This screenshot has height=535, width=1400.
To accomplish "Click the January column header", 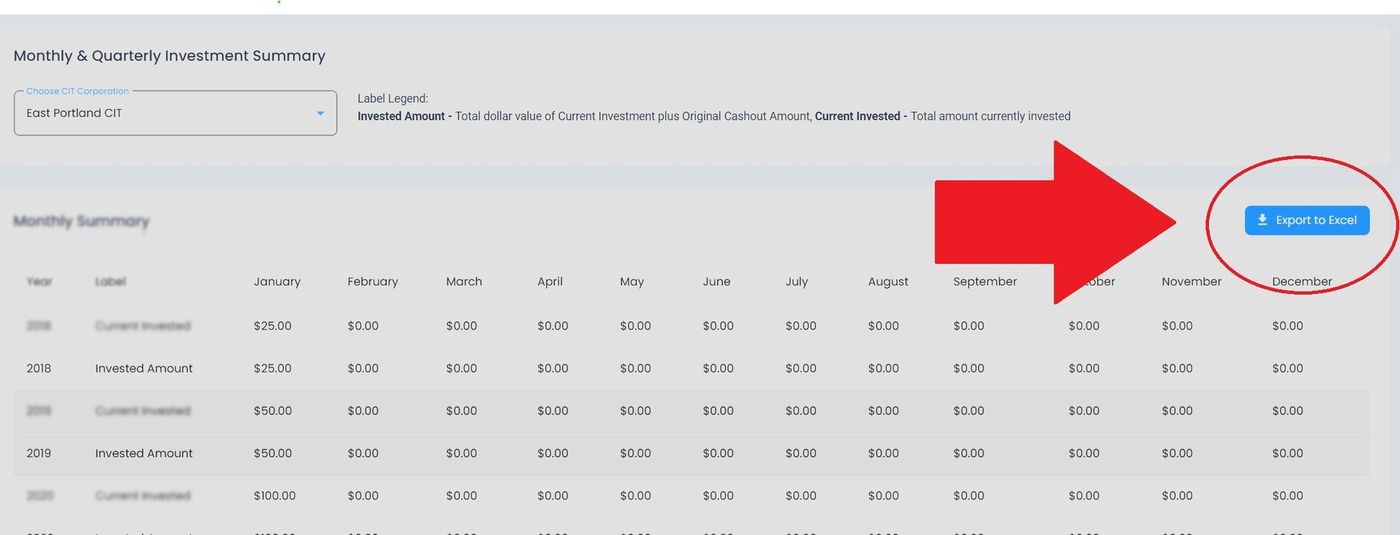I will tap(277, 282).
